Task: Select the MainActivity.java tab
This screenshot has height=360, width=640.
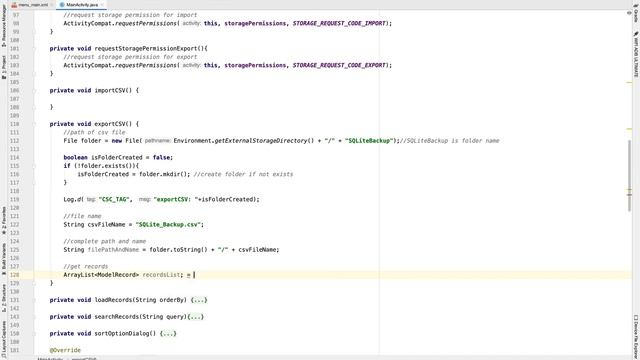Action: [82, 5]
